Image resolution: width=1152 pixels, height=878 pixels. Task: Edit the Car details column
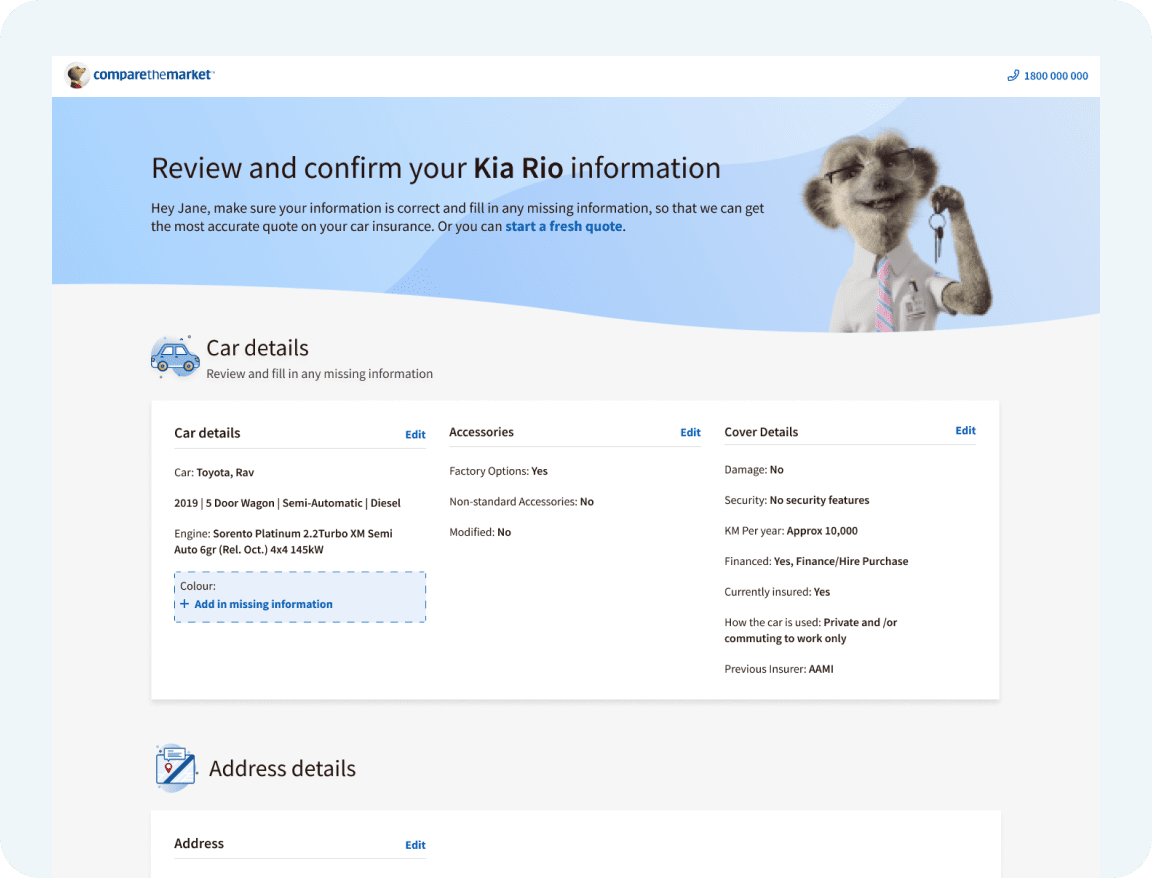pyautogui.click(x=415, y=434)
